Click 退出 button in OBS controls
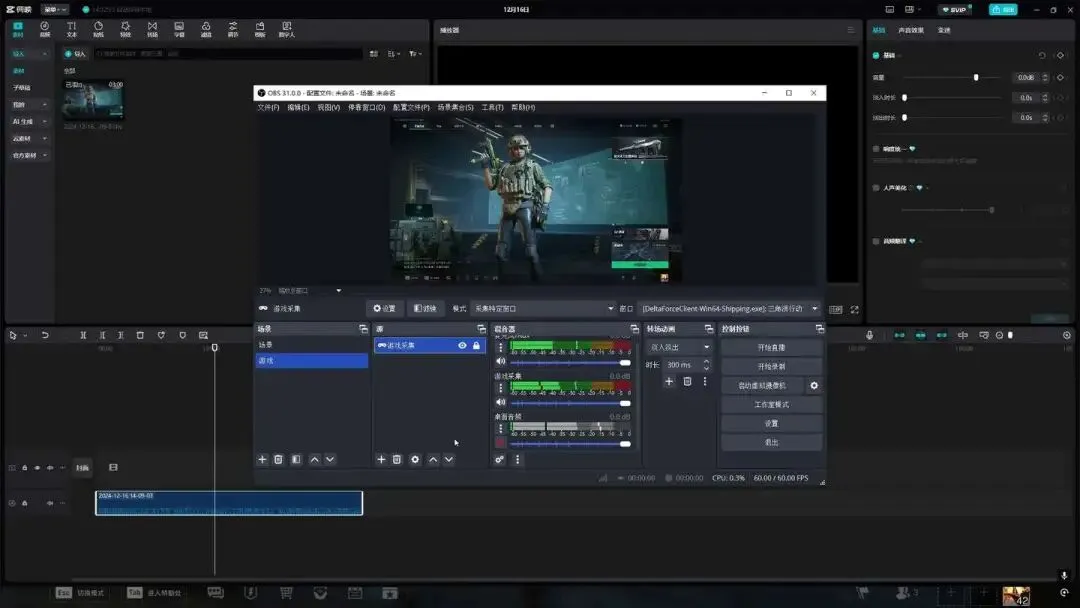1080x608 pixels. click(771, 442)
